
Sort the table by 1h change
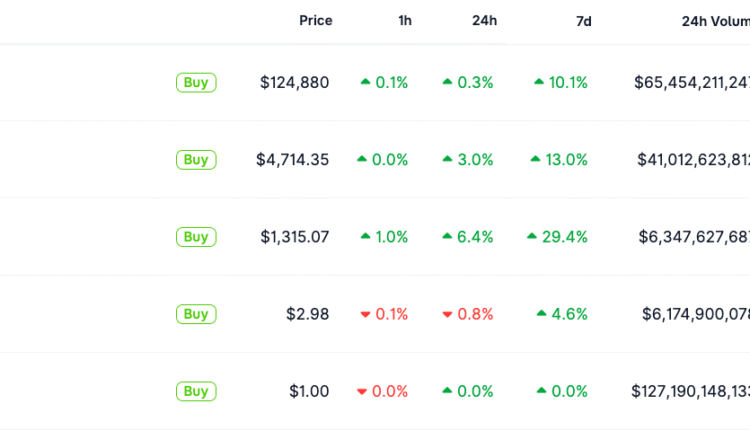coord(404,21)
